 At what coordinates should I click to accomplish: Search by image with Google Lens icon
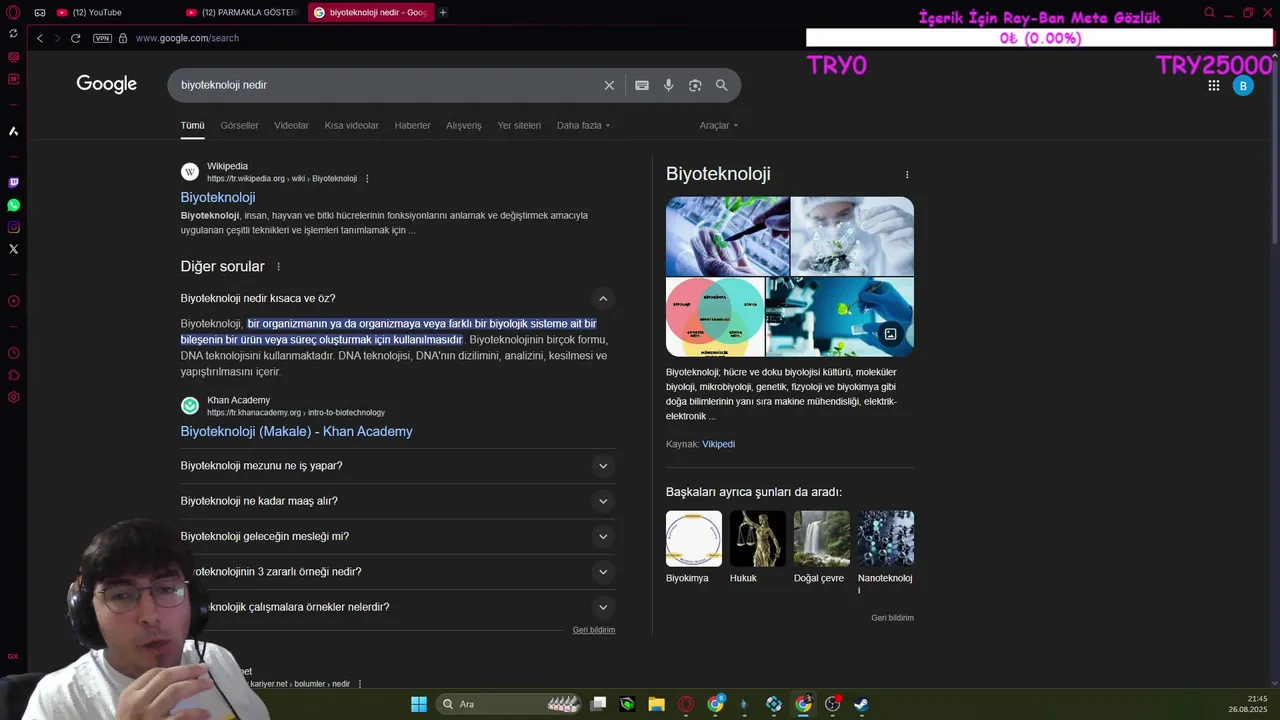(695, 85)
